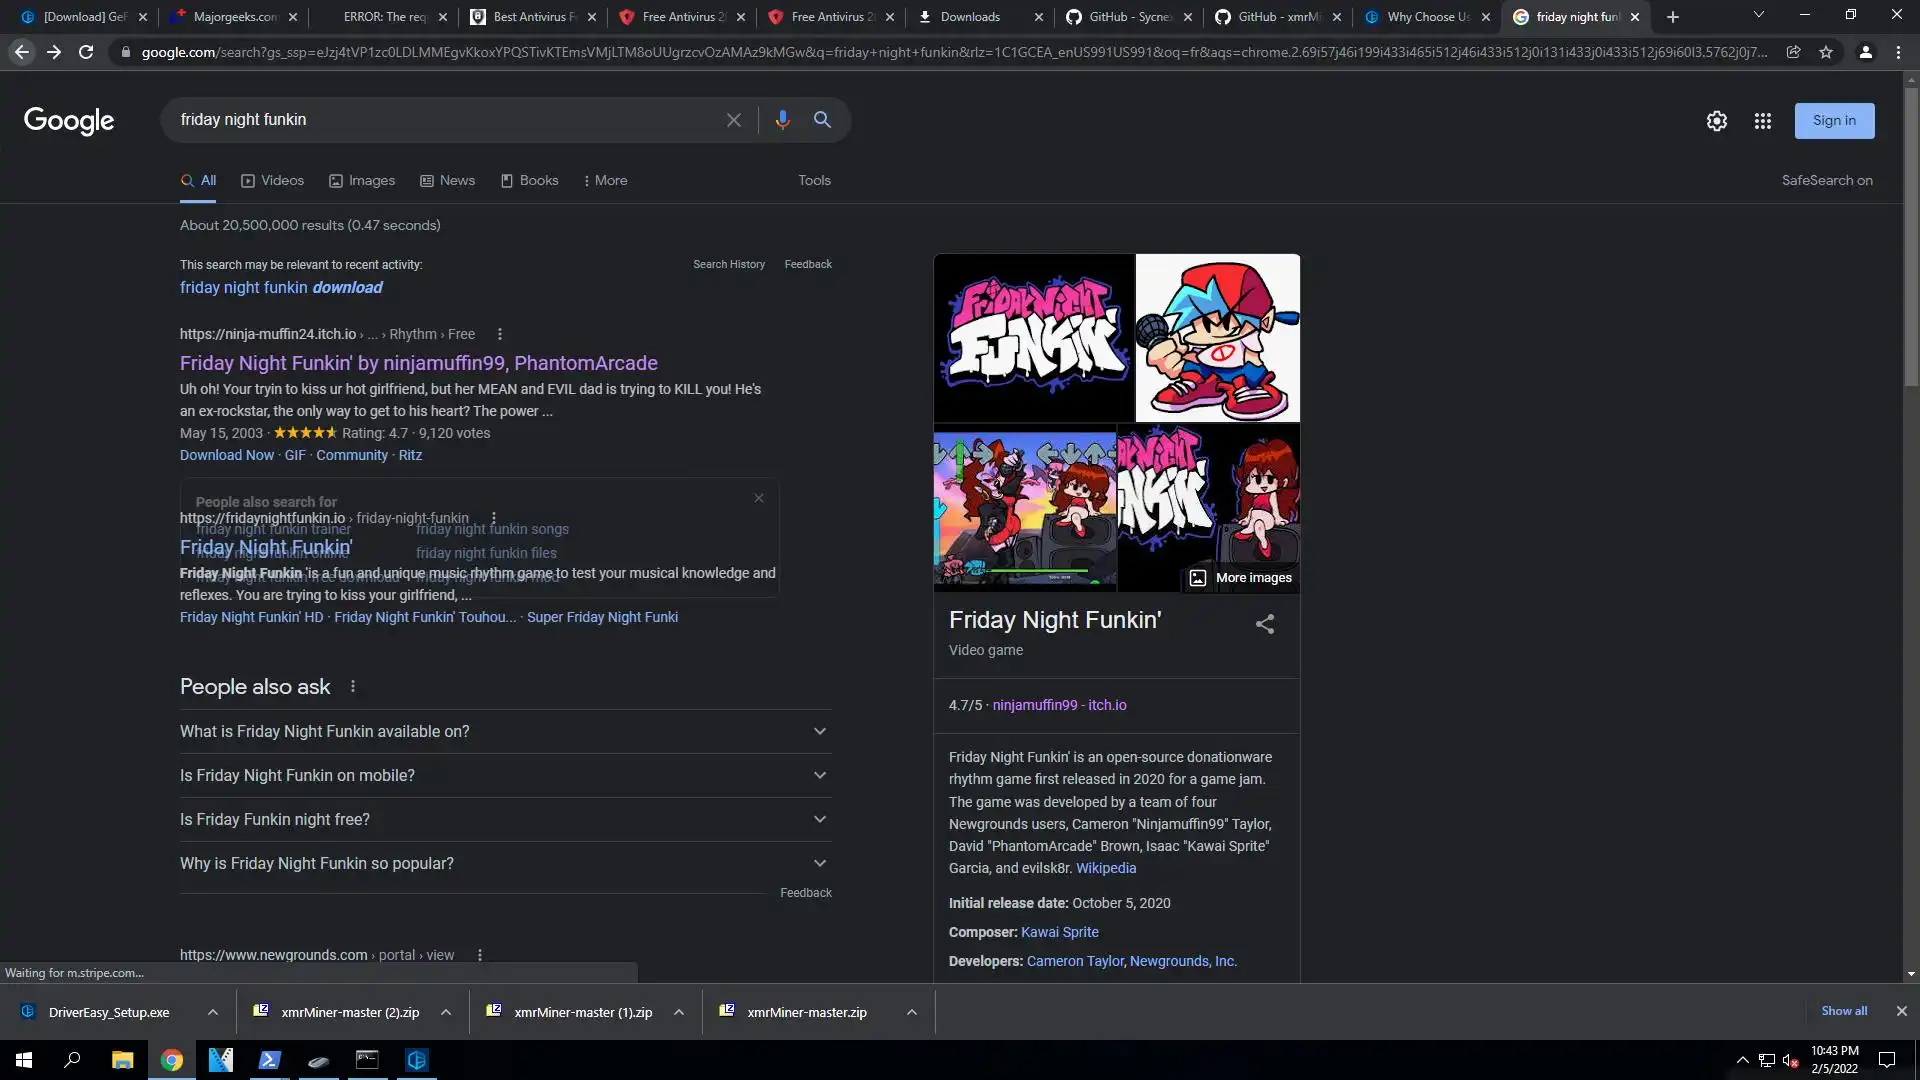Click the magnifier search submit icon
1920x1080 pixels.
tap(822, 120)
